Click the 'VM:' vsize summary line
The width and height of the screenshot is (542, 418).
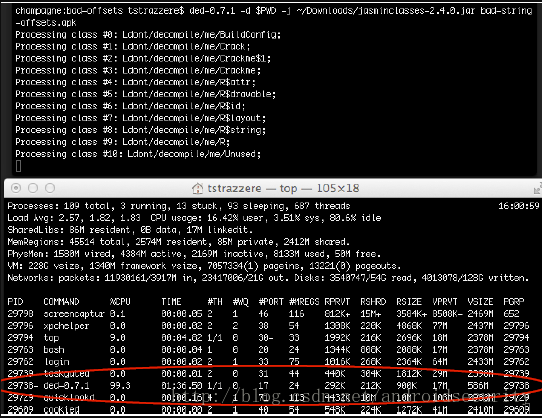204,266
